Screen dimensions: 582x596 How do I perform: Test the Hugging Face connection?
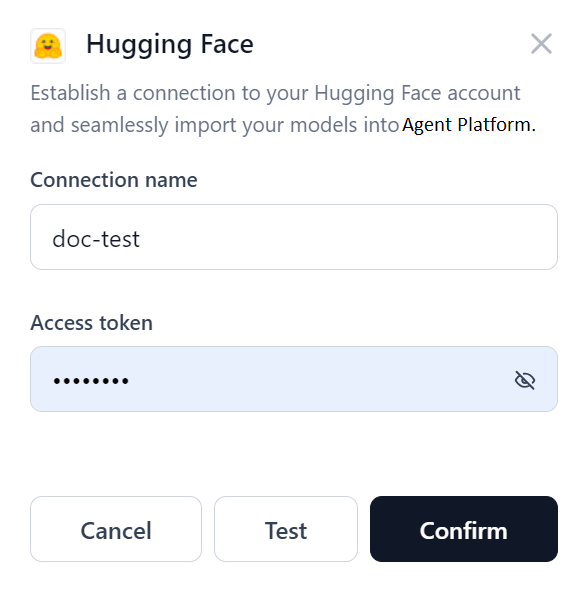(x=286, y=529)
